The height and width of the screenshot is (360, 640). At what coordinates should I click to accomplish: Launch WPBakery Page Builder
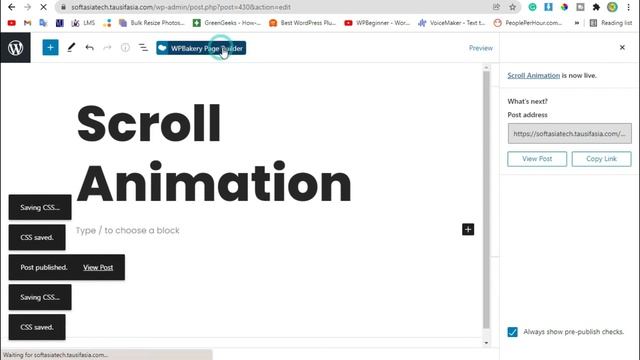201,48
